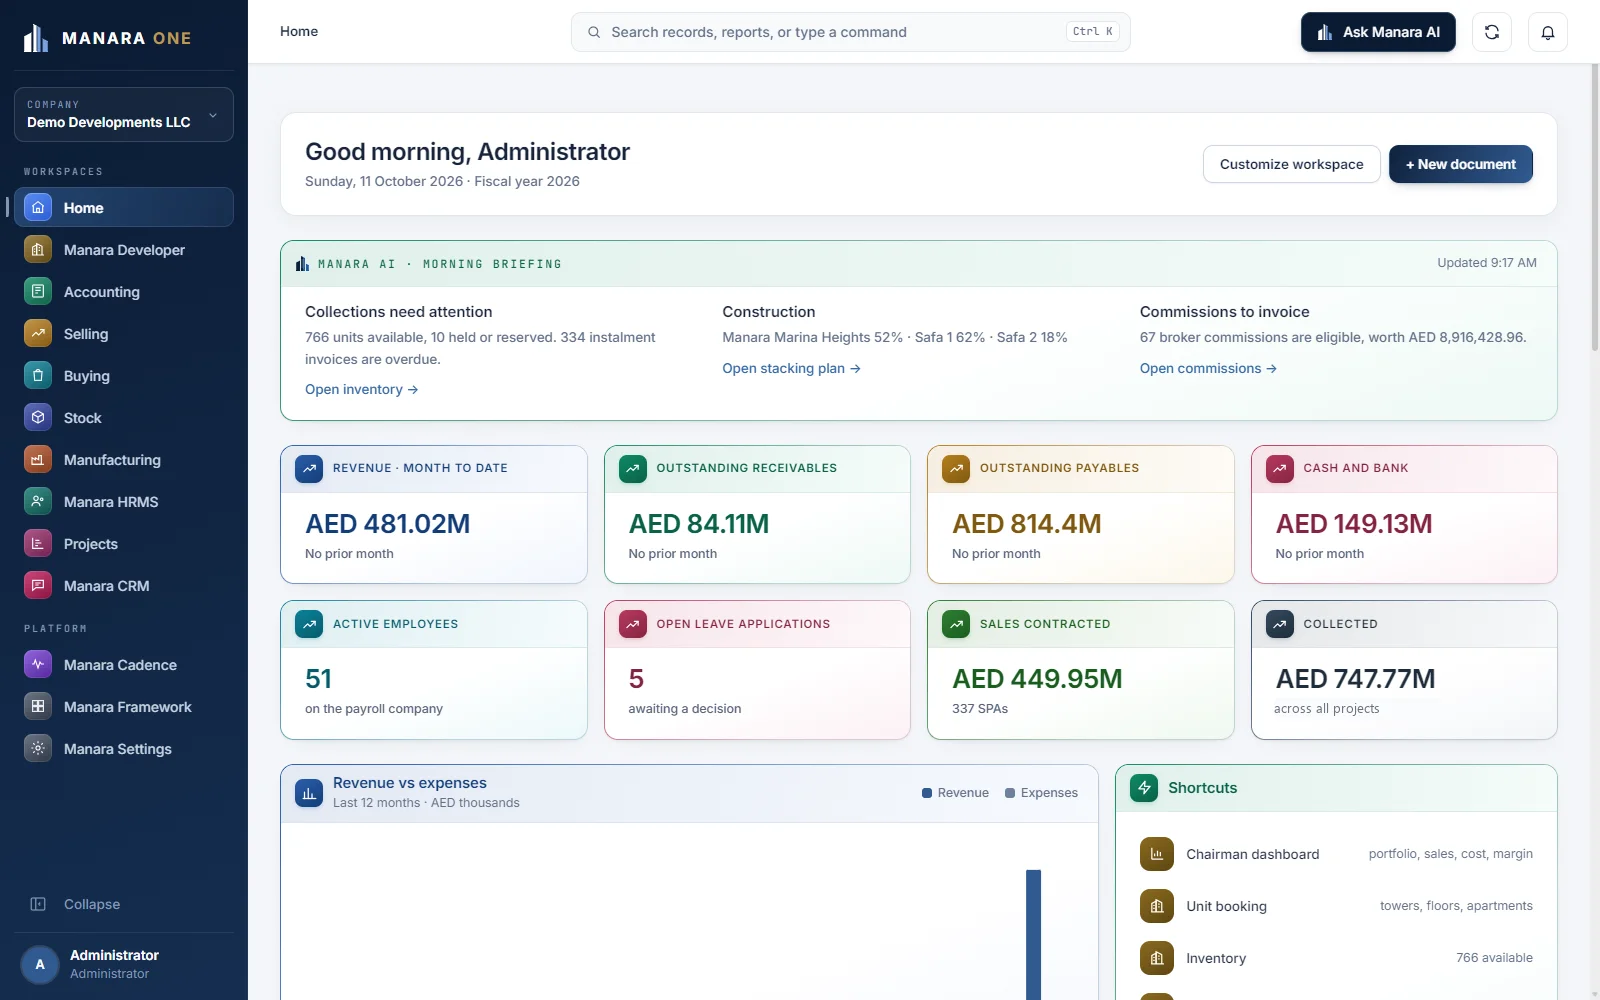
Task: Click the Ask Manara AI button
Action: (1378, 32)
